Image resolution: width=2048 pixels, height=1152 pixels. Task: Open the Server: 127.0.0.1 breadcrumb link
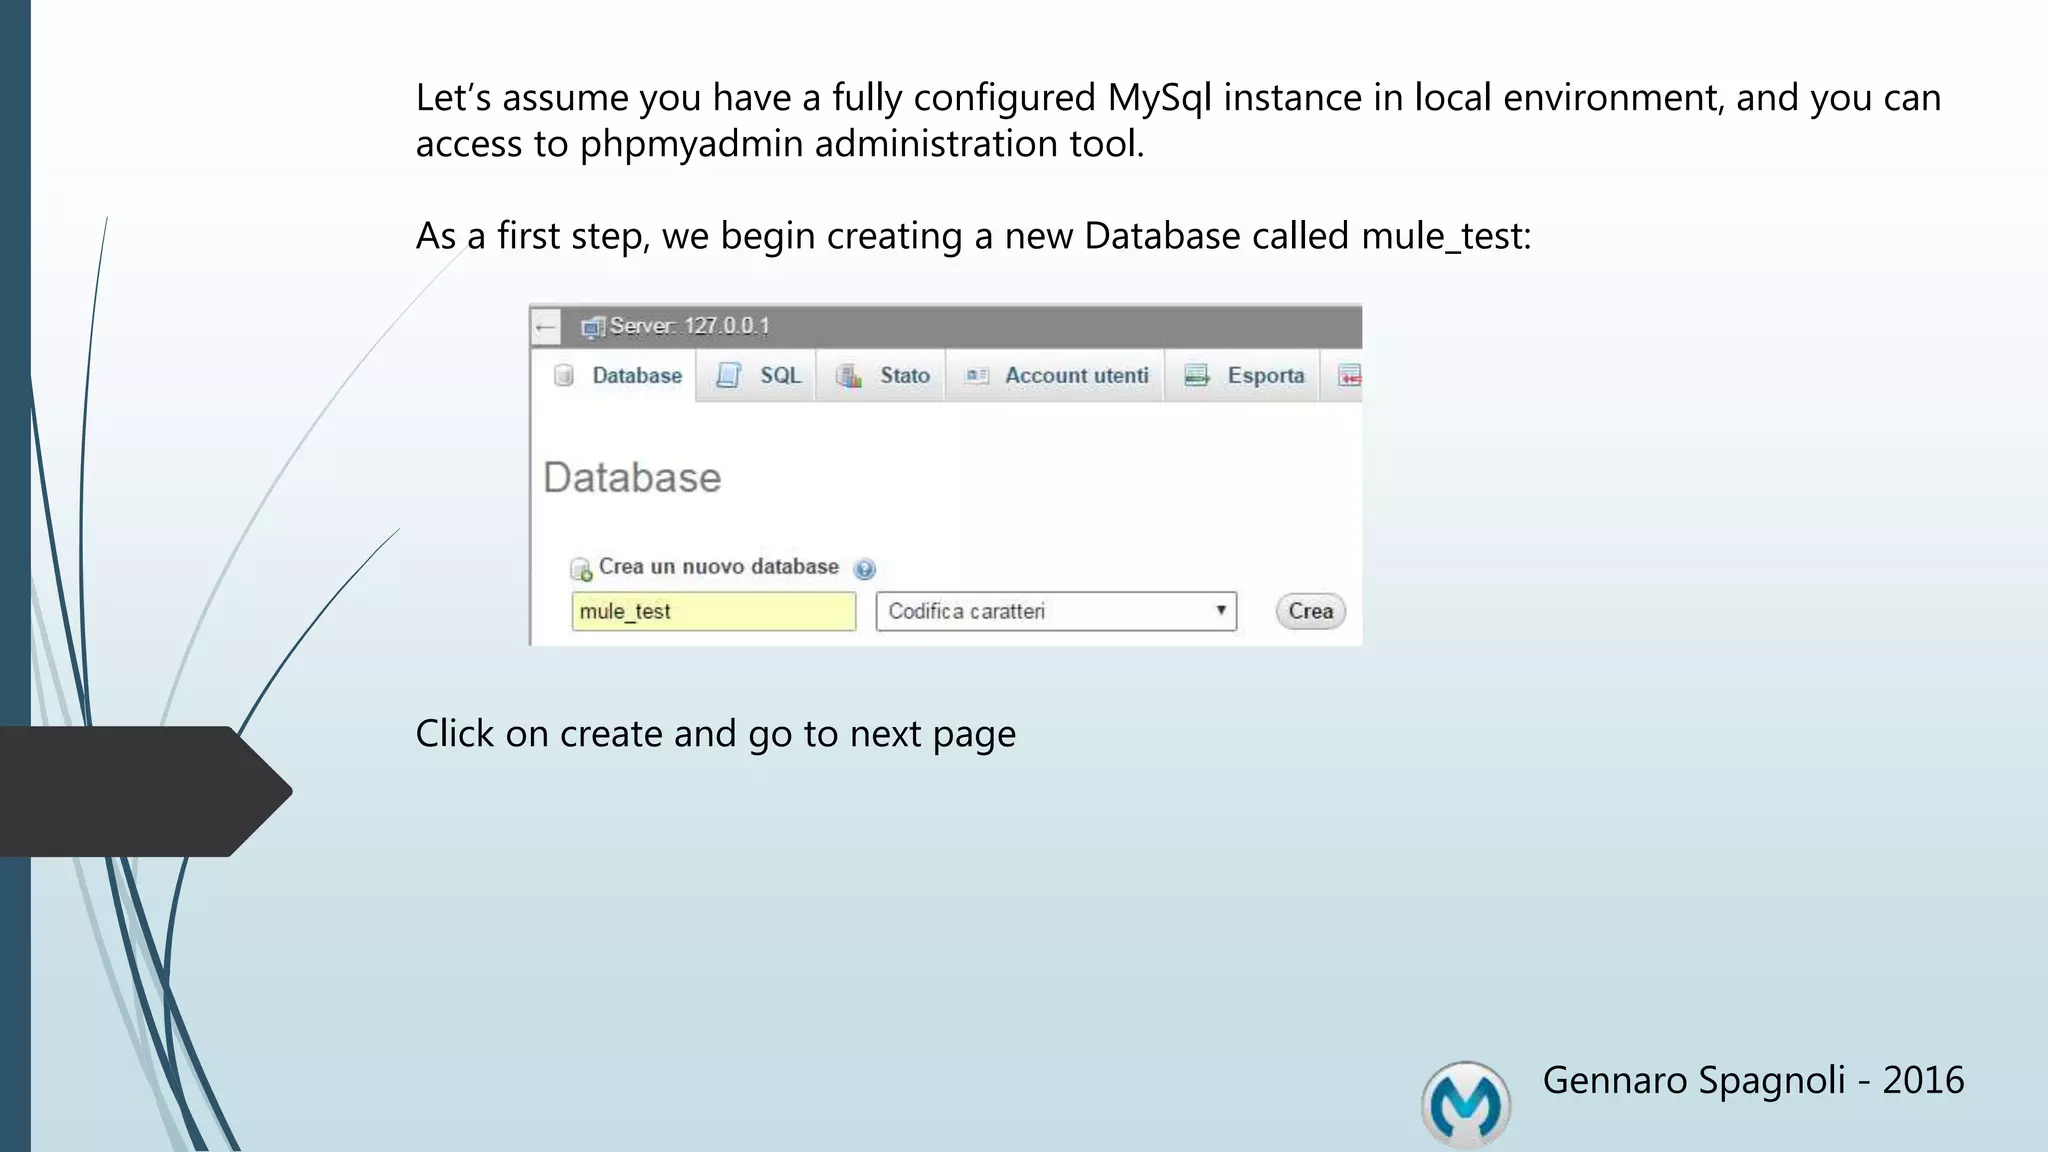pyautogui.click(x=689, y=326)
